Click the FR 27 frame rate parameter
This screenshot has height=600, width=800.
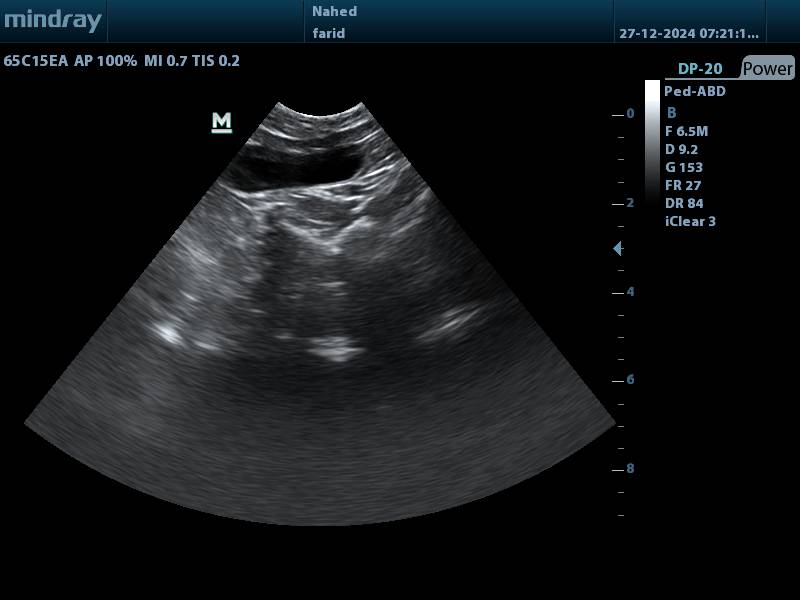pyautogui.click(x=683, y=185)
